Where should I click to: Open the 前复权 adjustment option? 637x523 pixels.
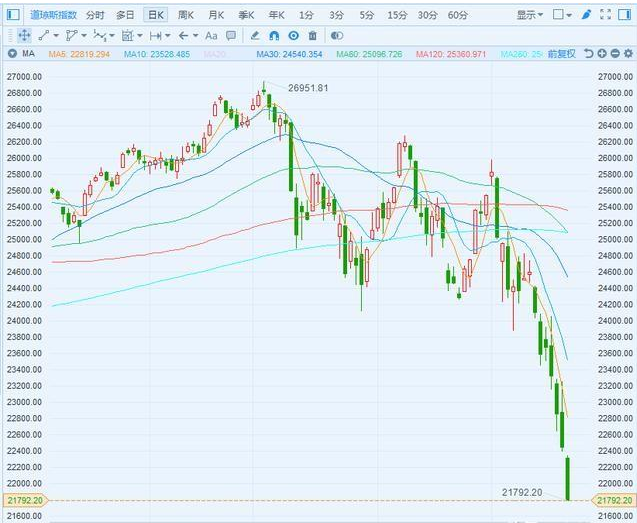pyautogui.click(x=562, y=54)
